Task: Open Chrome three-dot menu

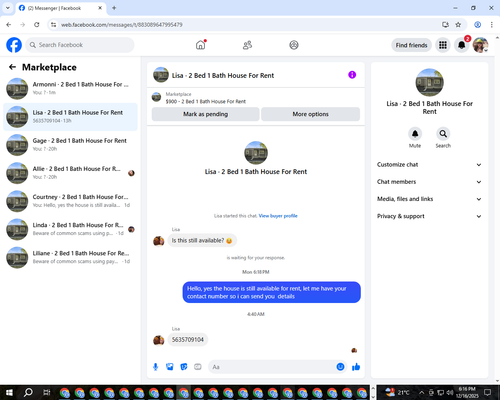Action: pos(492,25)
